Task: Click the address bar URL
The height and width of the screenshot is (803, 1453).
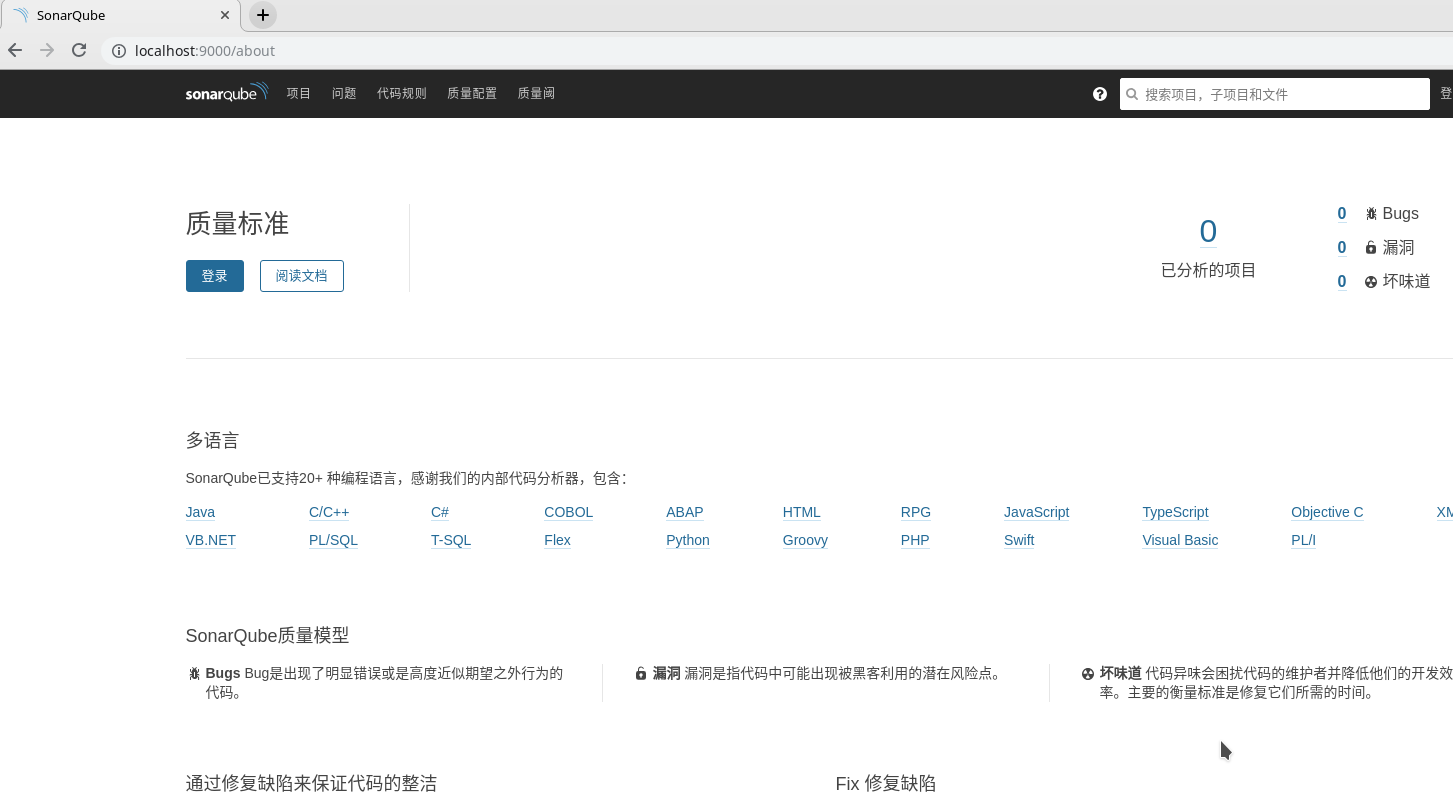Action: point(205,51)
